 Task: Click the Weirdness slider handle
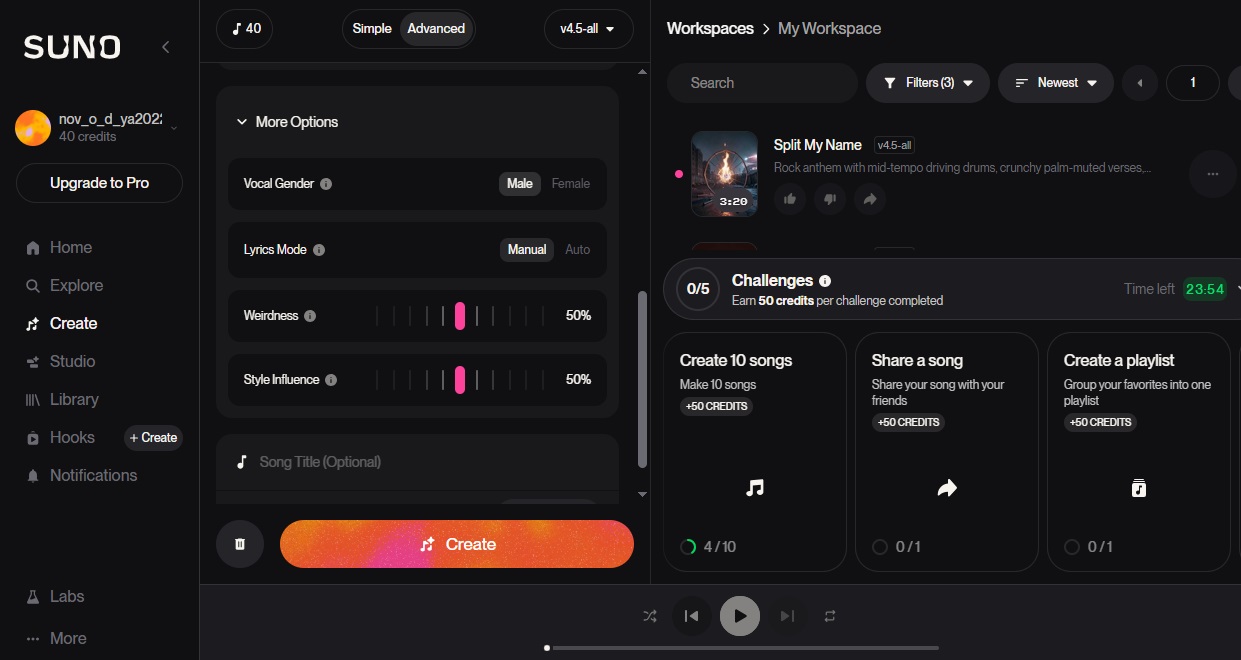[460, 316]
